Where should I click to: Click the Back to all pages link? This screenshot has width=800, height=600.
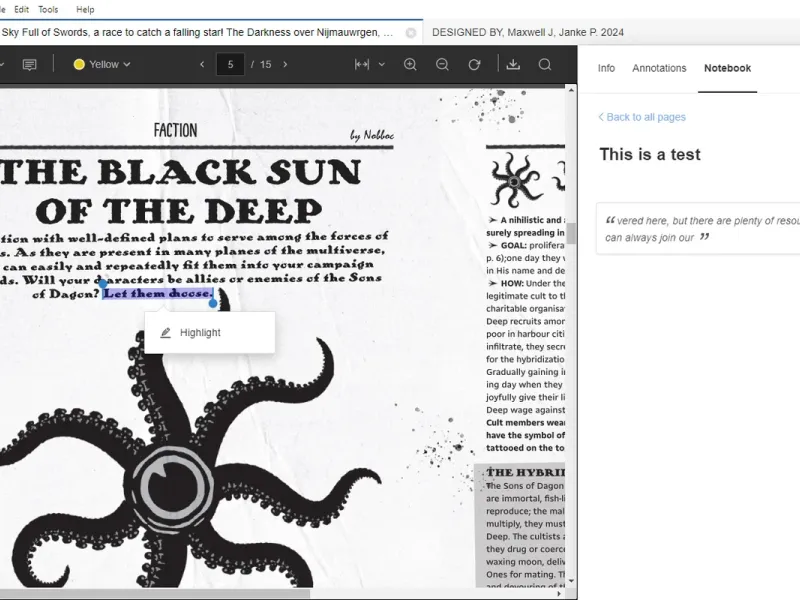(x=642, y=117)
